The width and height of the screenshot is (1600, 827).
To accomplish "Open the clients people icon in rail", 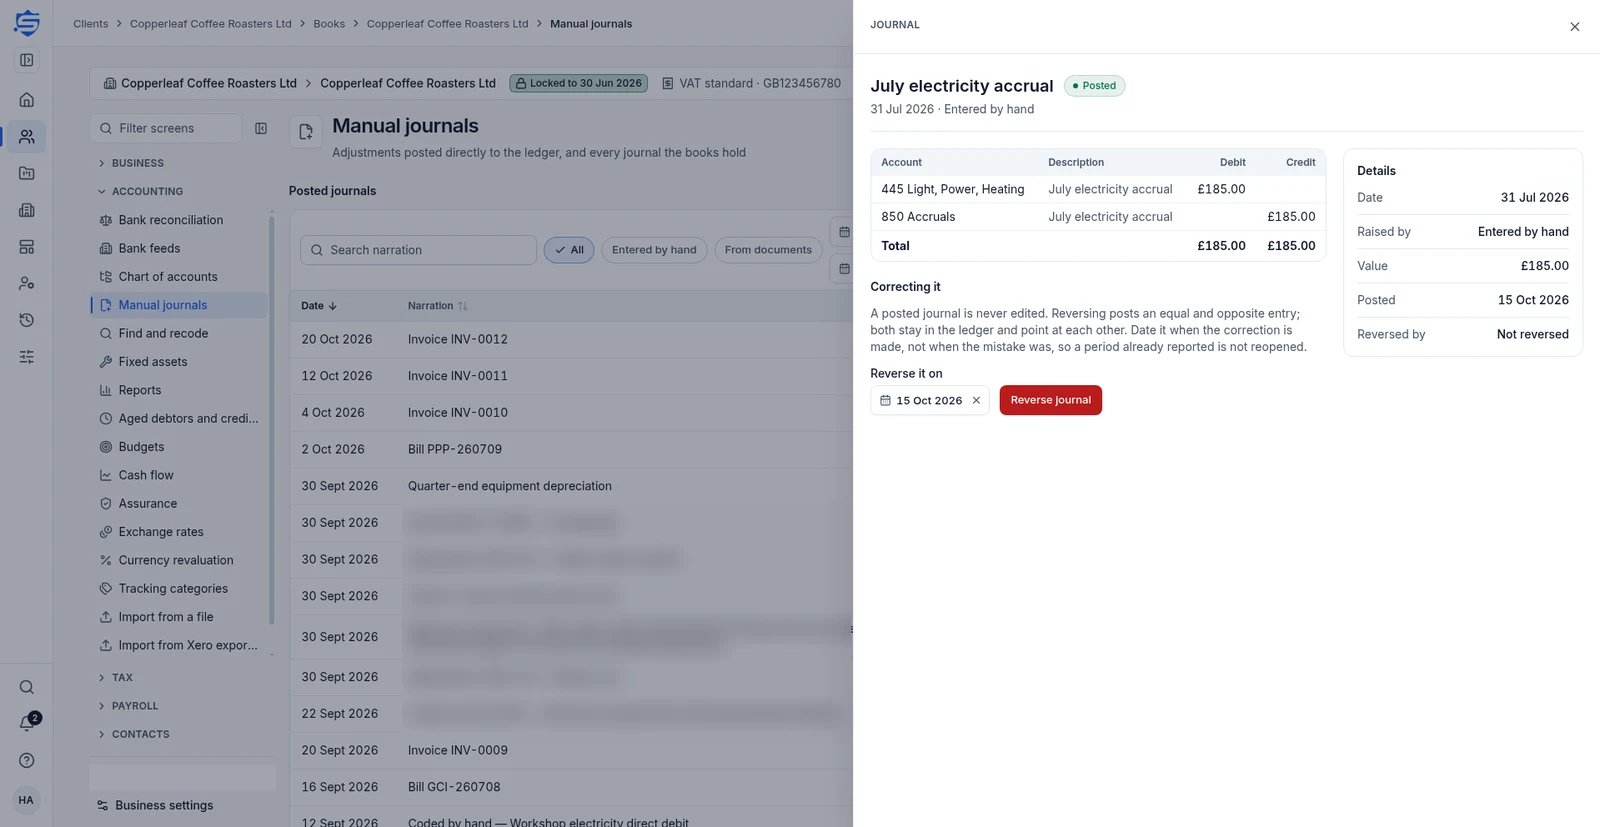I will point(27,137).
